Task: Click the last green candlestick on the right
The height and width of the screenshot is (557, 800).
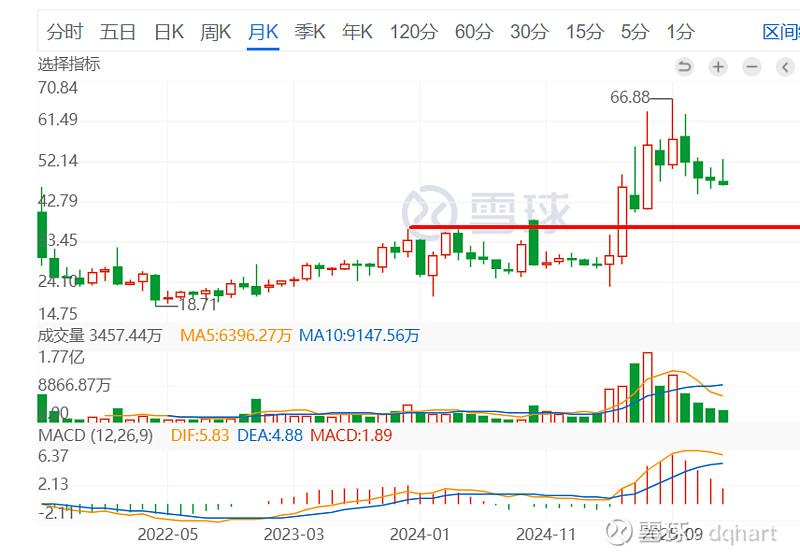Action: pos(723,182)
